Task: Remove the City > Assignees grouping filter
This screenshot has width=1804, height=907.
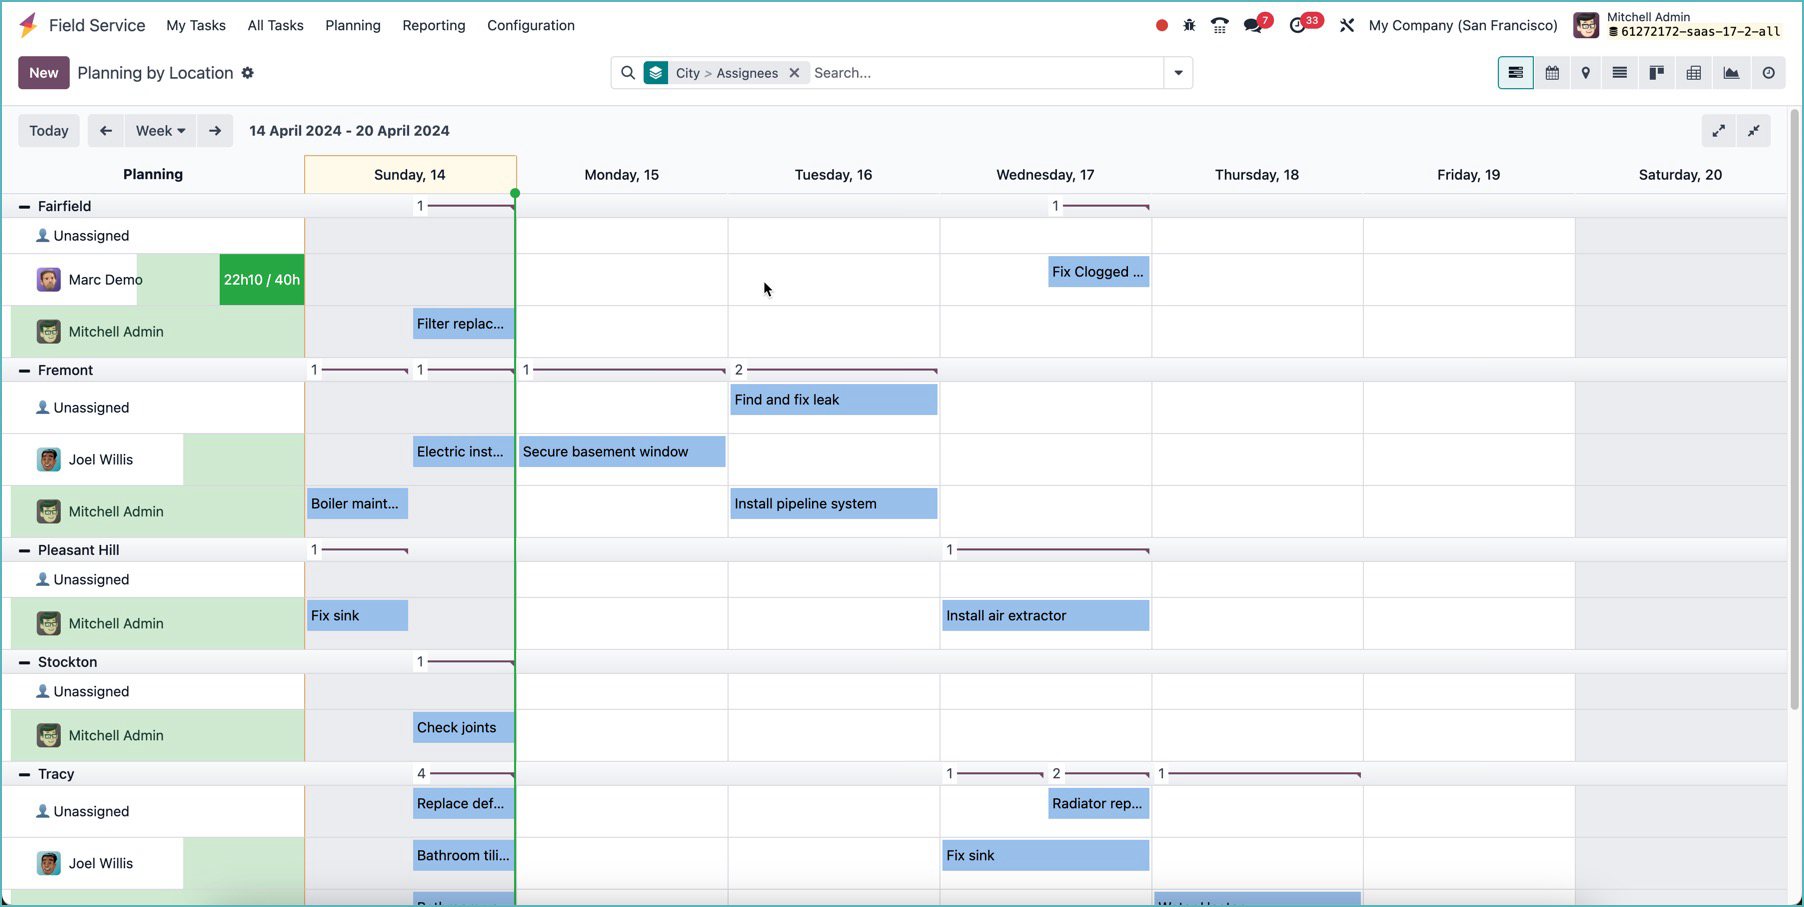Action: pyautogui.click(x=794, y=73)
